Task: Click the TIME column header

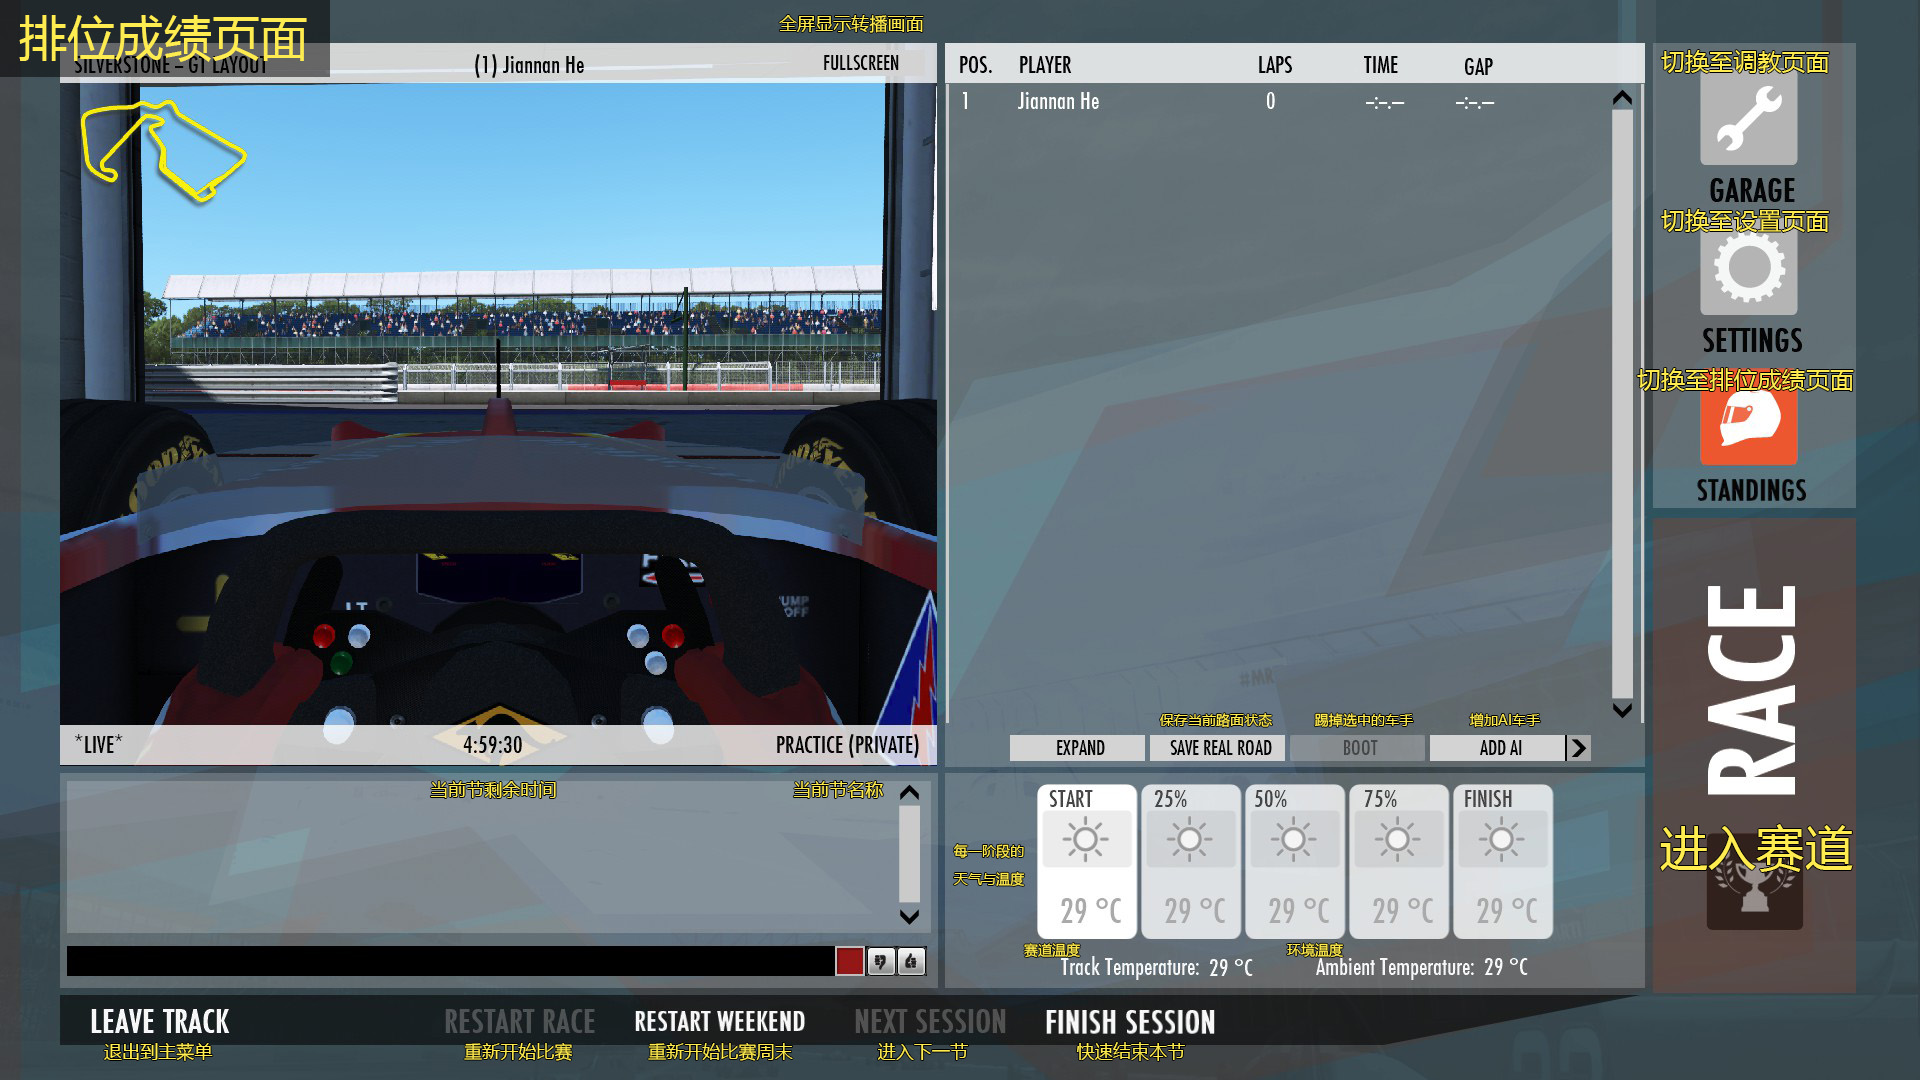Action: [1381, 65]
